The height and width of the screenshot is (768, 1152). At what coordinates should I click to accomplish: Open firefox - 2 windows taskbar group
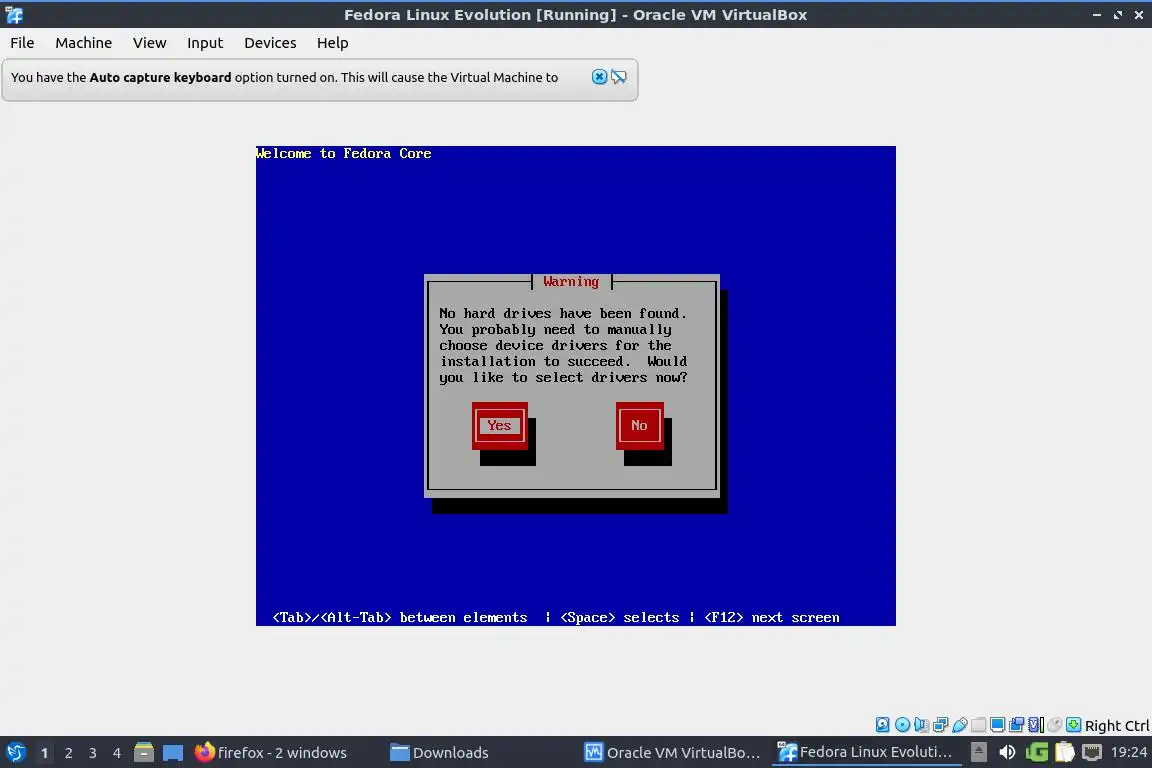pos(271,753)
